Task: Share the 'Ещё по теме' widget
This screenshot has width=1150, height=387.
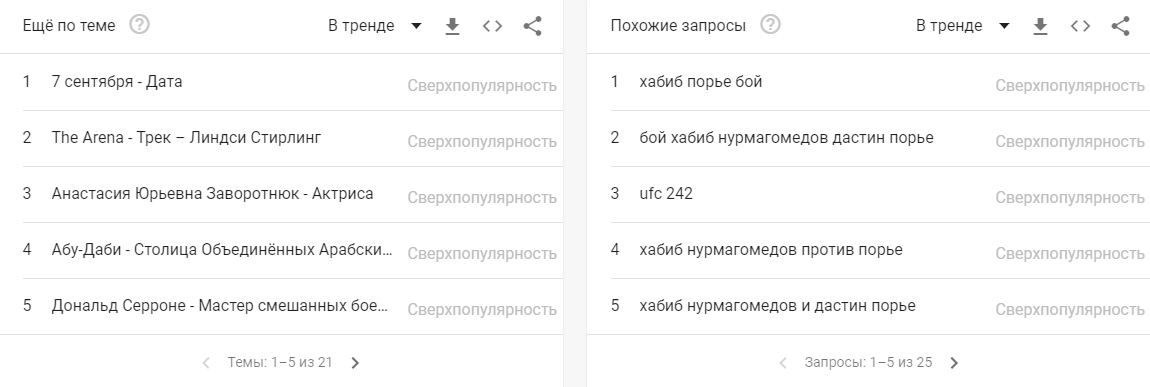Action: click(532, 26)
